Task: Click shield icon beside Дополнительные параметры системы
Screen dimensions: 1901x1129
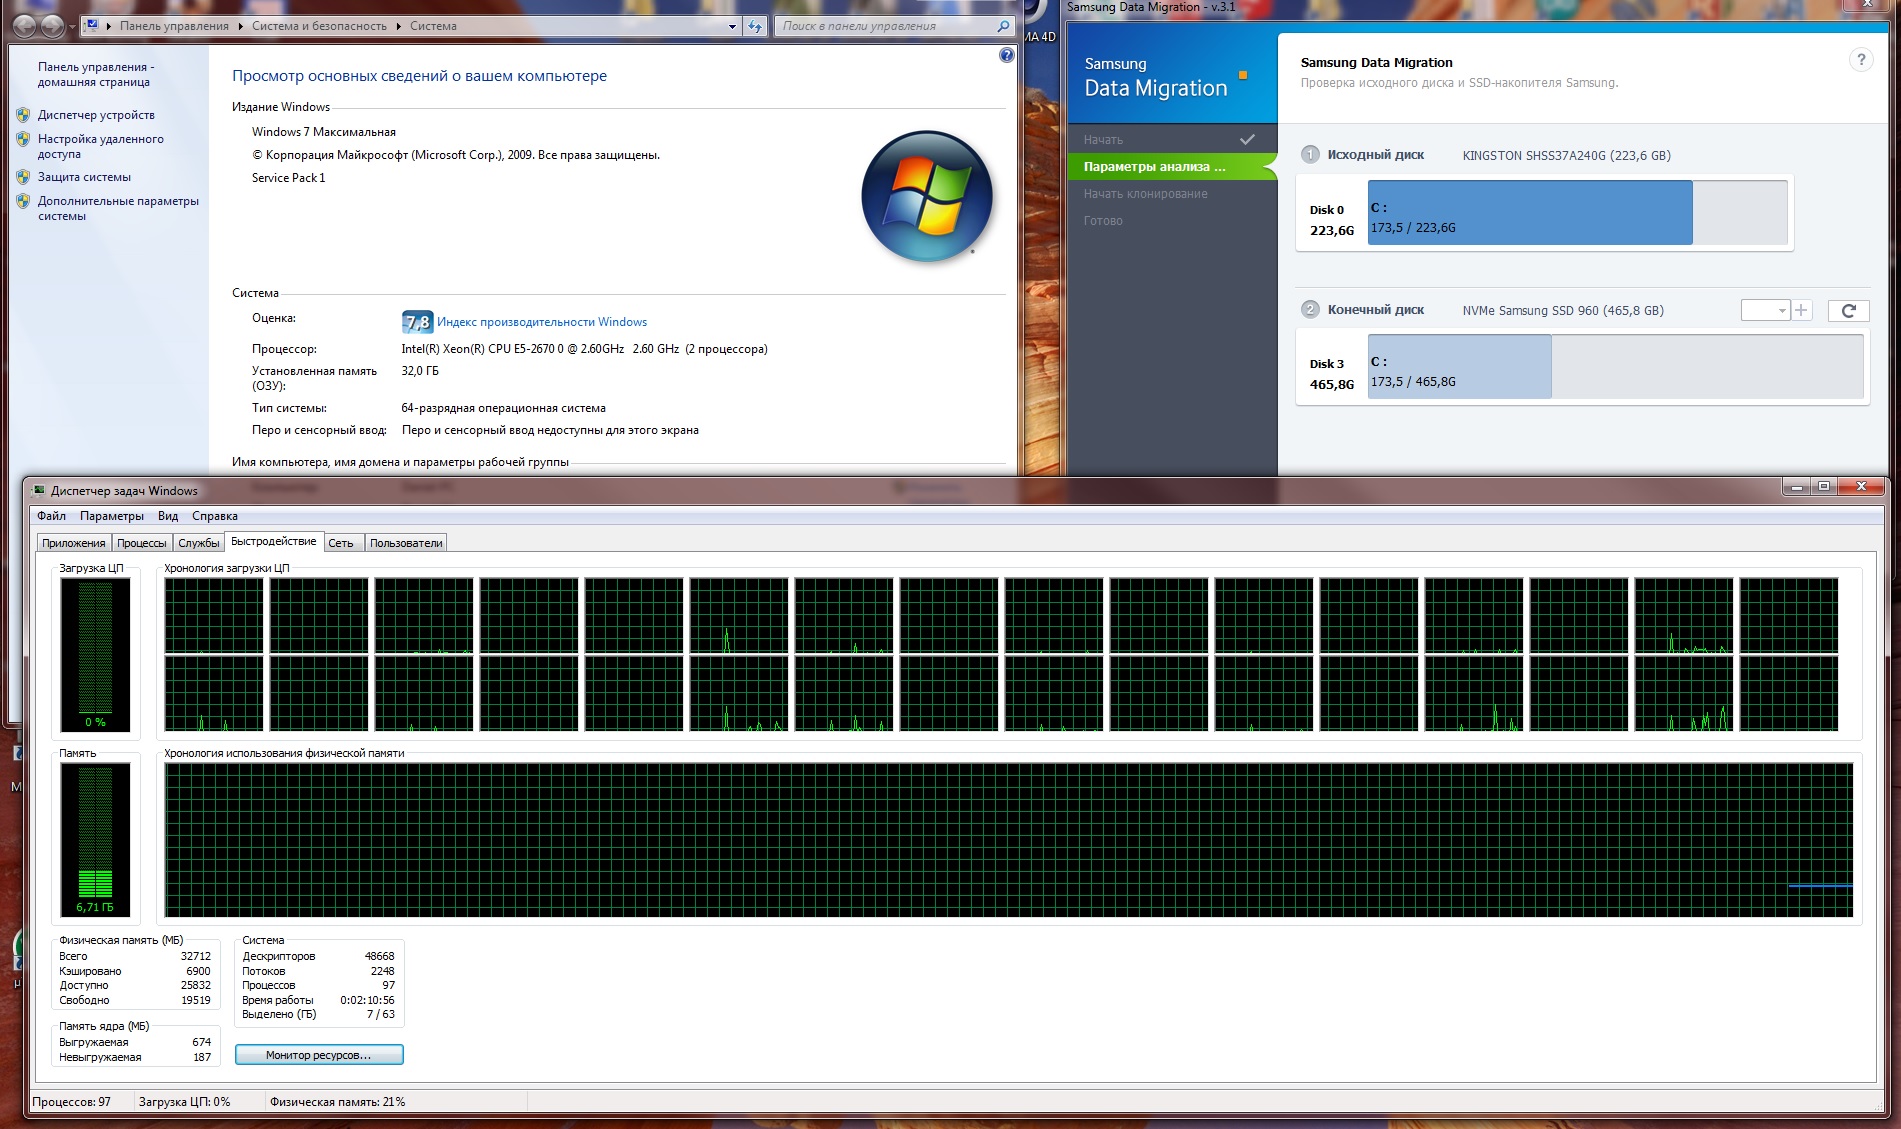Action: point(23,201)
